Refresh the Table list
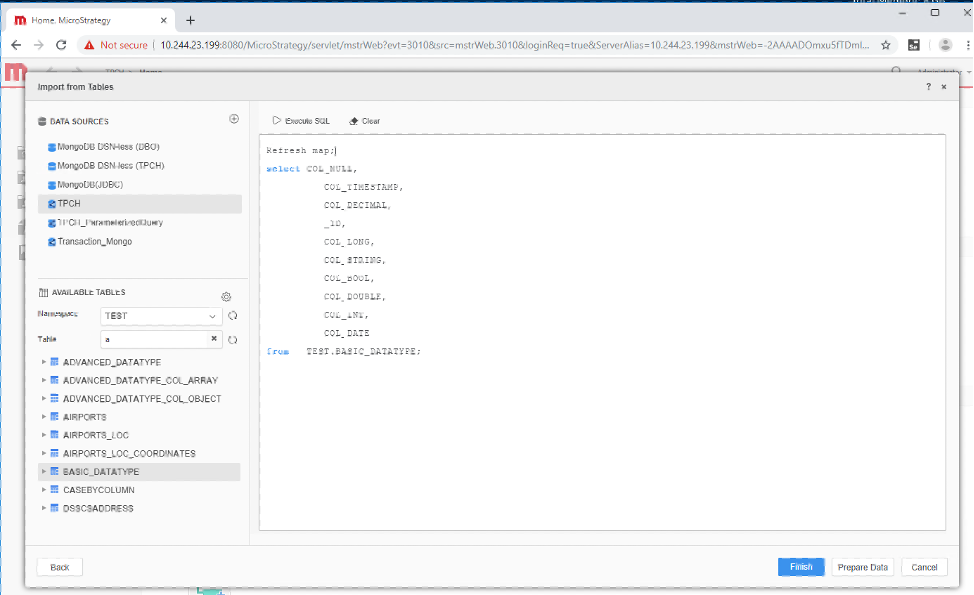The image size is (974, 595). pos(233,339)
